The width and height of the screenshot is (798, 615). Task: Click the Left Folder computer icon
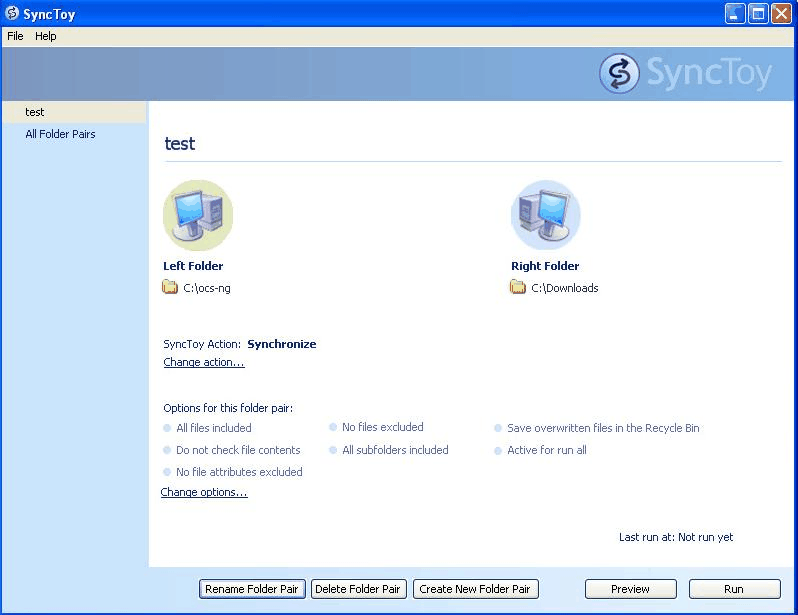pos(198,215)
